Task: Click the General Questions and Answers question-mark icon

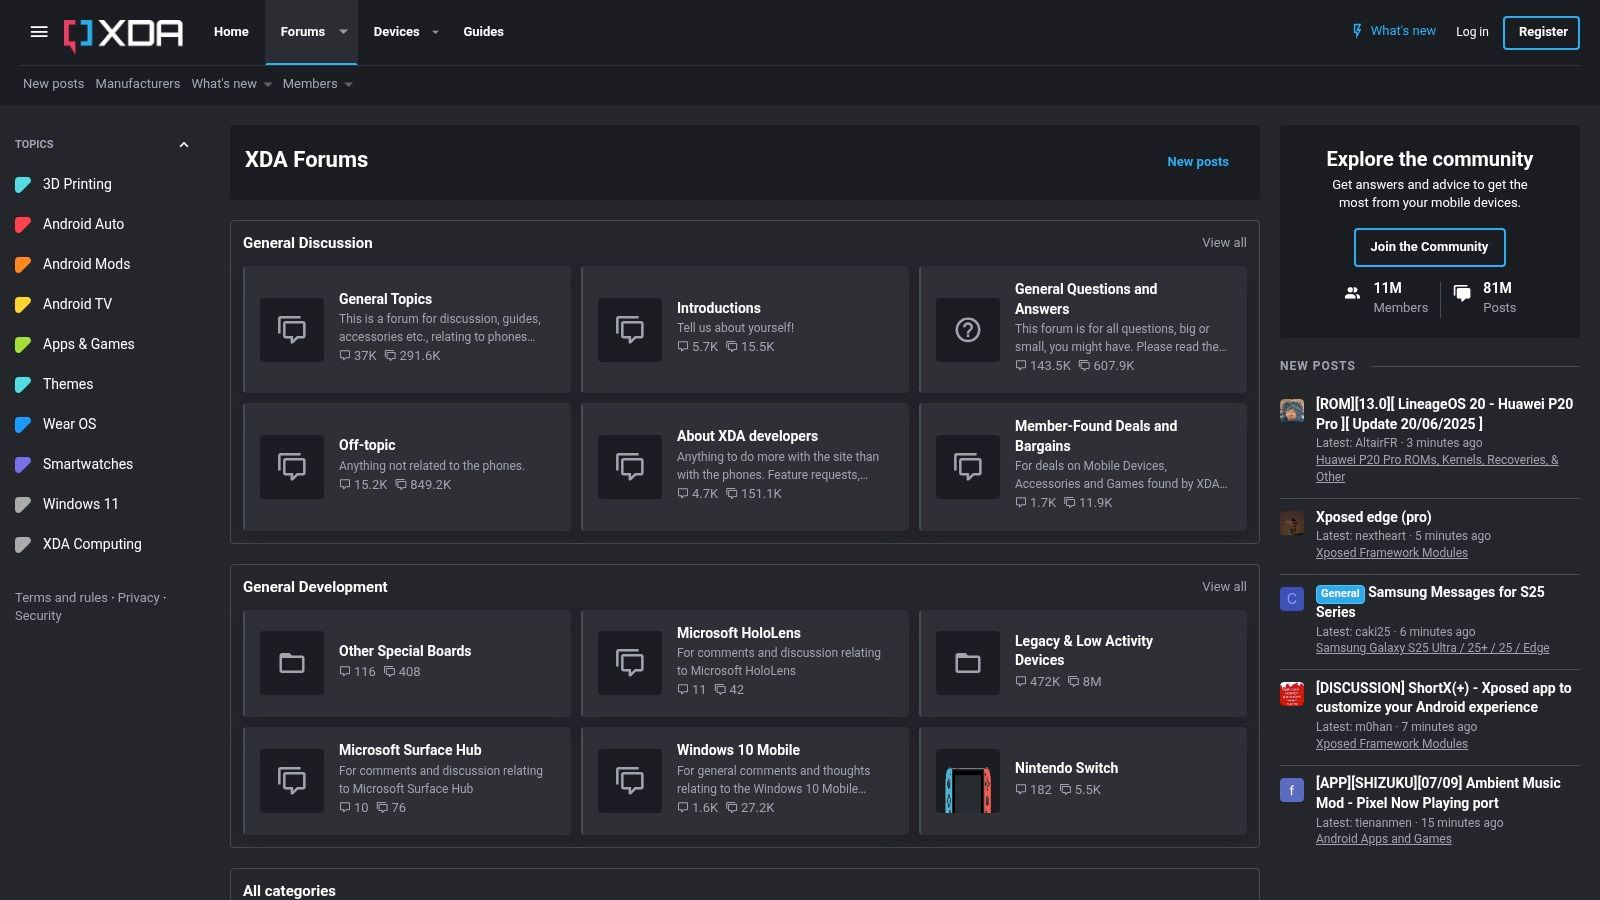Action: point(966,329)
